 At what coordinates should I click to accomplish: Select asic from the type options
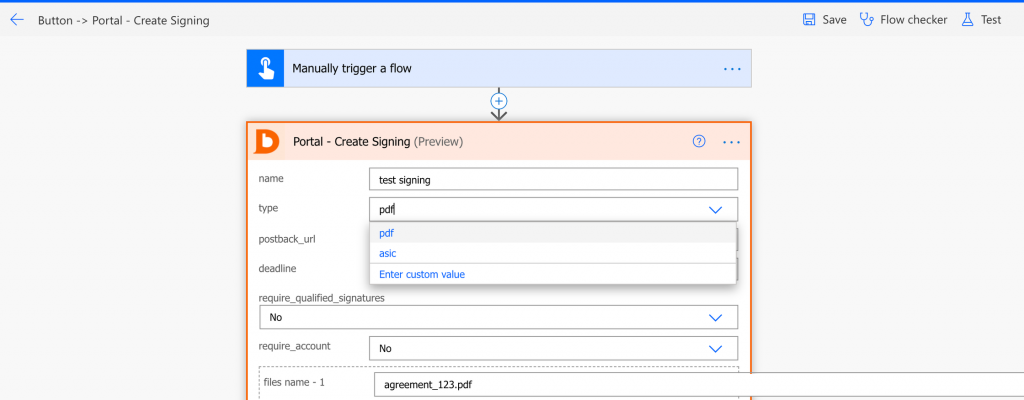pyautogui.click(x=552, y=253)
